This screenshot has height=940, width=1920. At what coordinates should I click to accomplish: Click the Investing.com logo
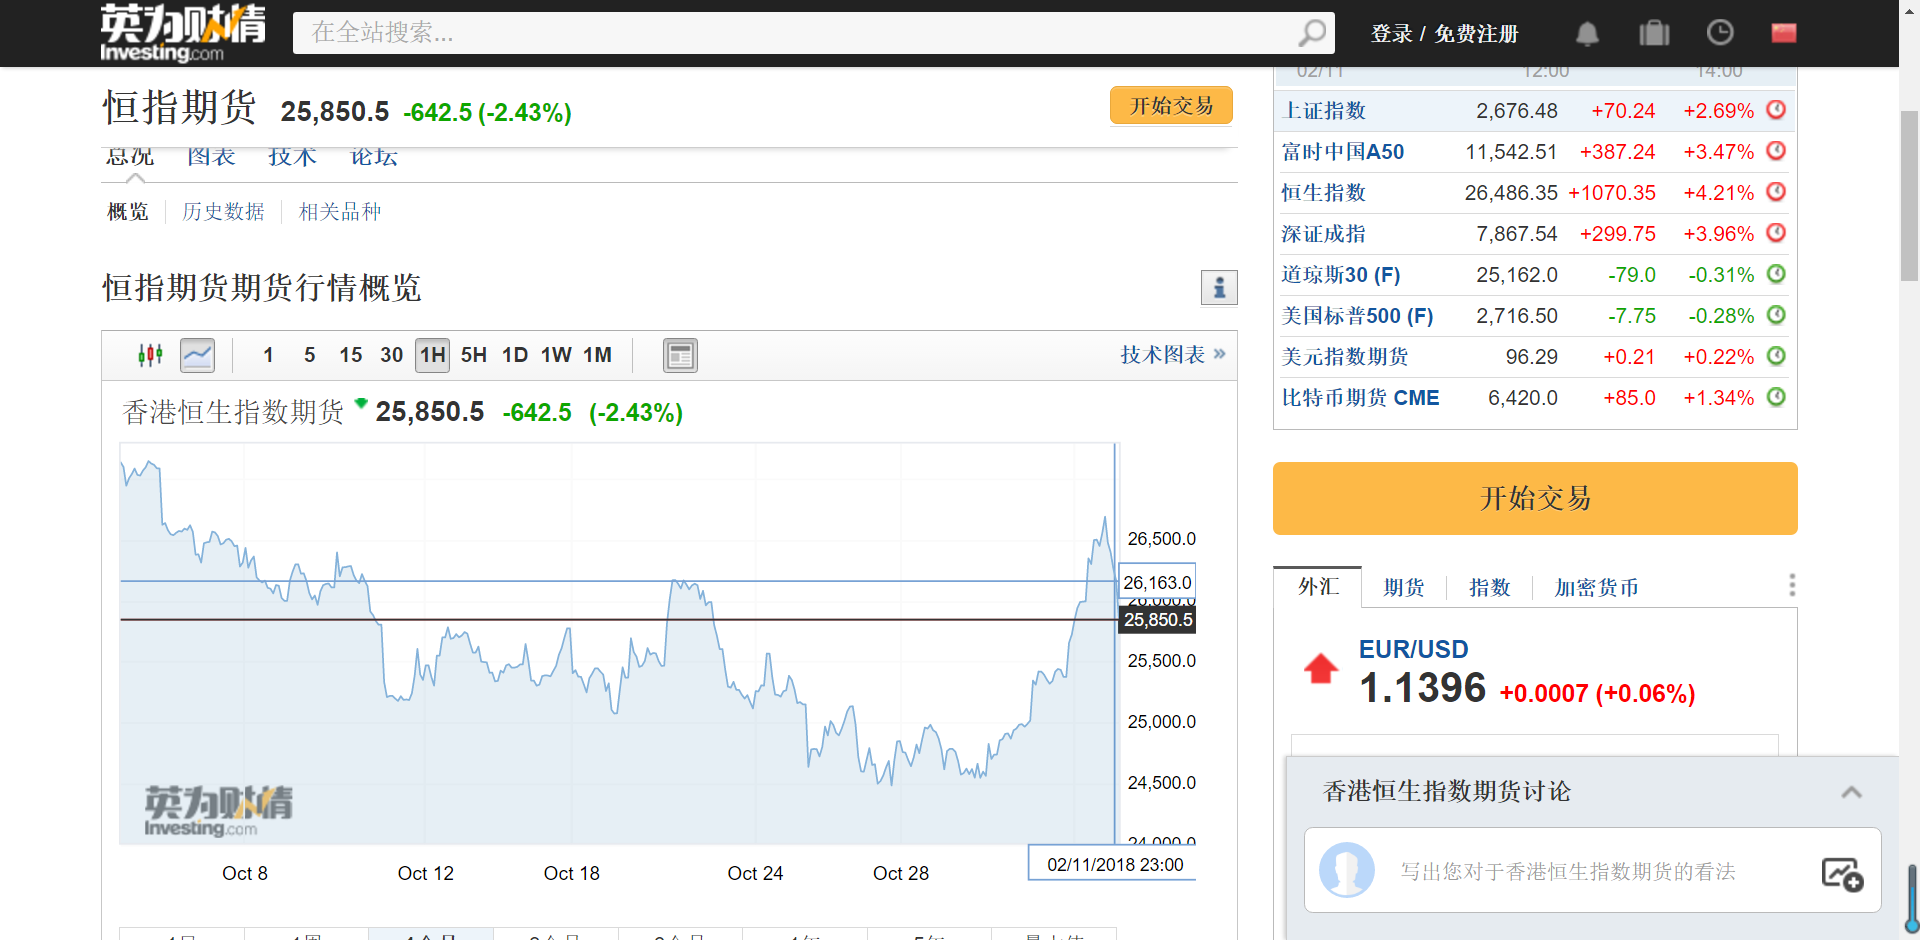[x=183, y=33]
